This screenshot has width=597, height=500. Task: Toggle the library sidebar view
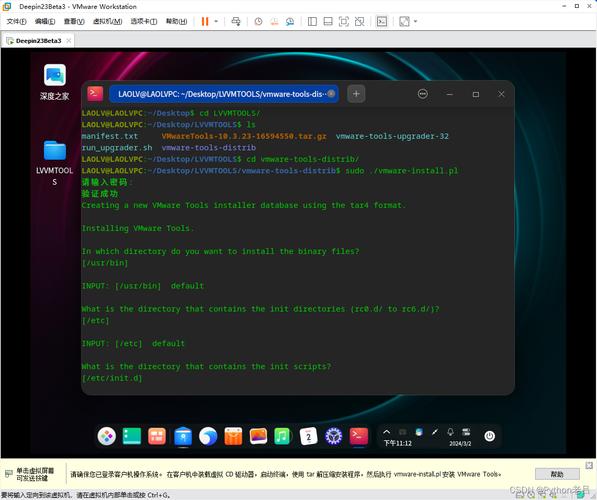[312, 21]
